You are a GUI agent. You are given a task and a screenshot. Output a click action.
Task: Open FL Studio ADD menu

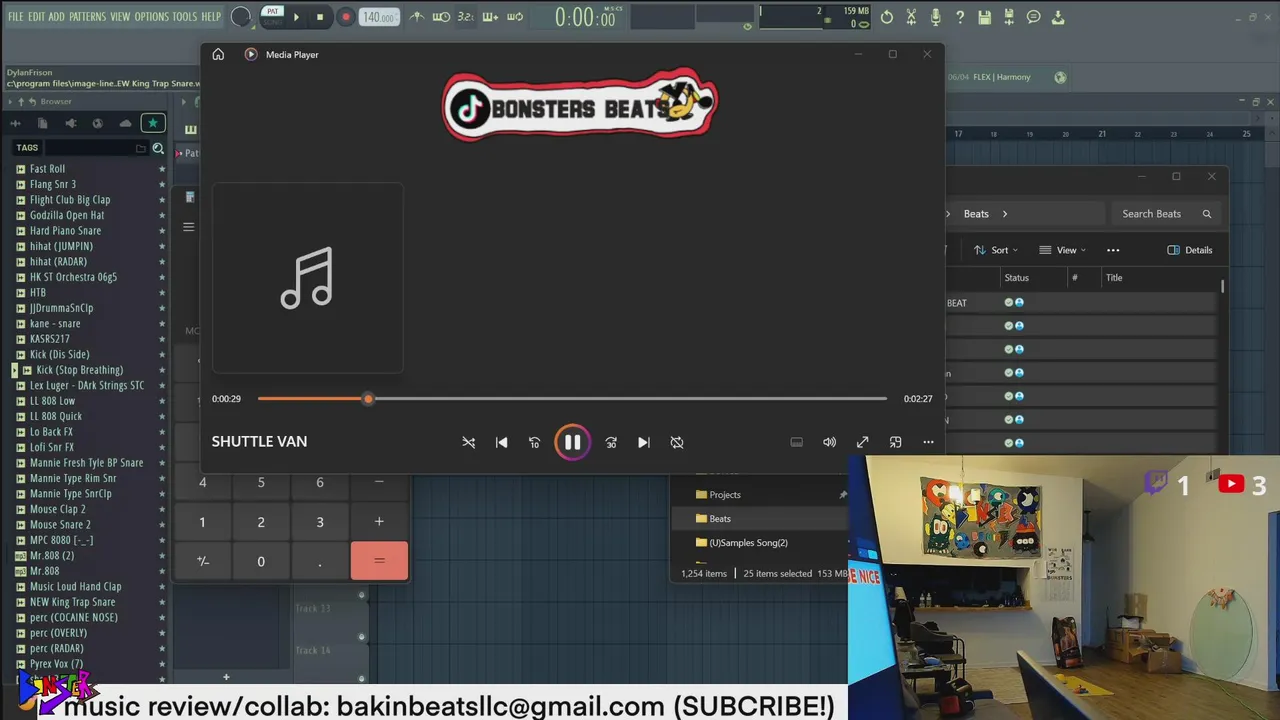[x=56, y=17]
